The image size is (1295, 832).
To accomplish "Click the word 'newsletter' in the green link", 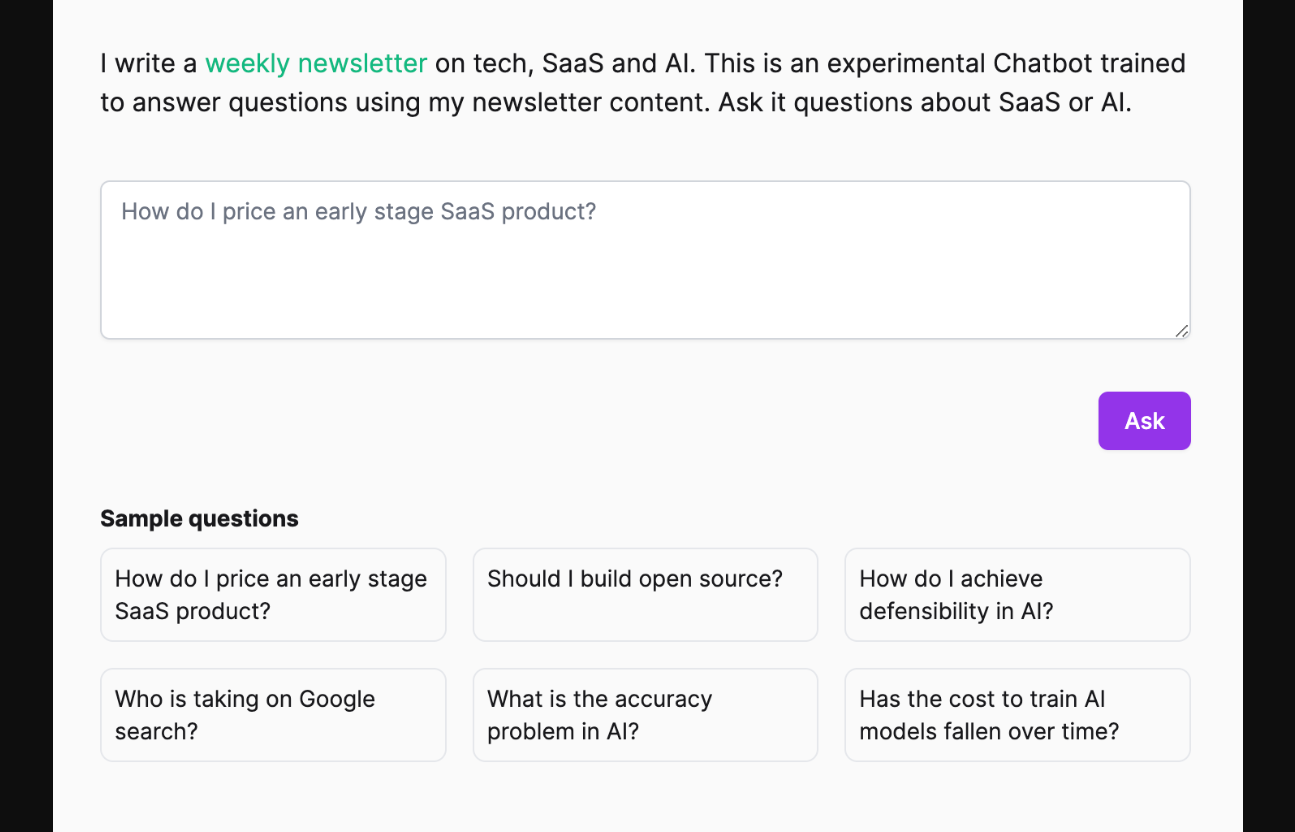I will (362, 64).
